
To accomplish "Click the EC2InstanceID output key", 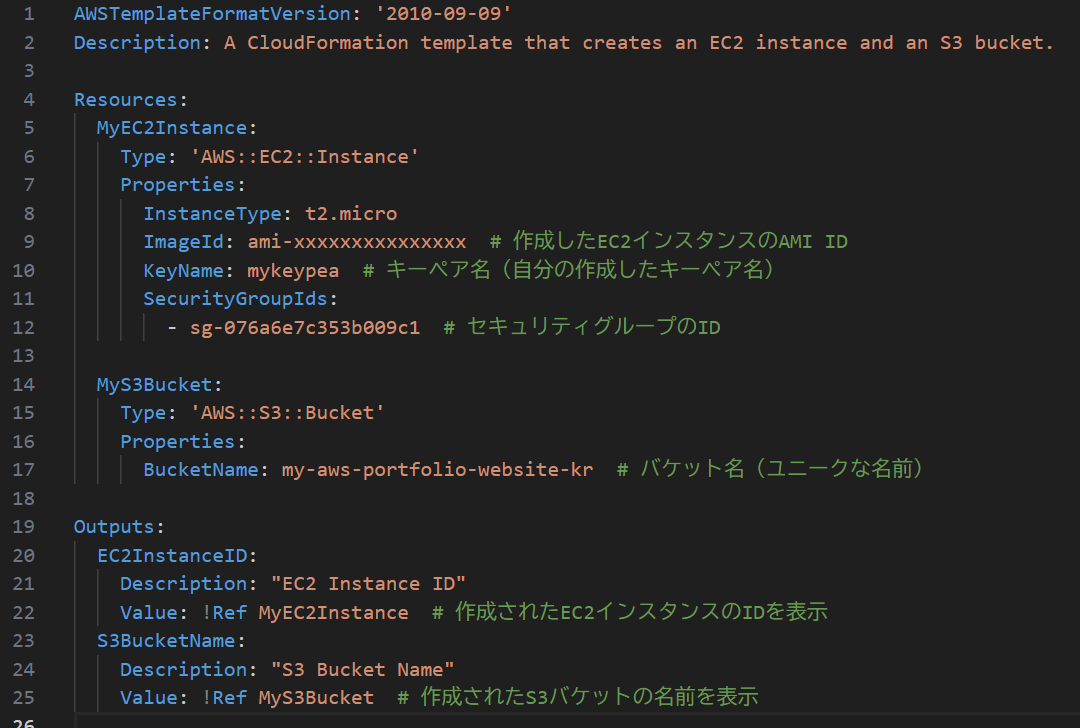I will click(172, 556).
